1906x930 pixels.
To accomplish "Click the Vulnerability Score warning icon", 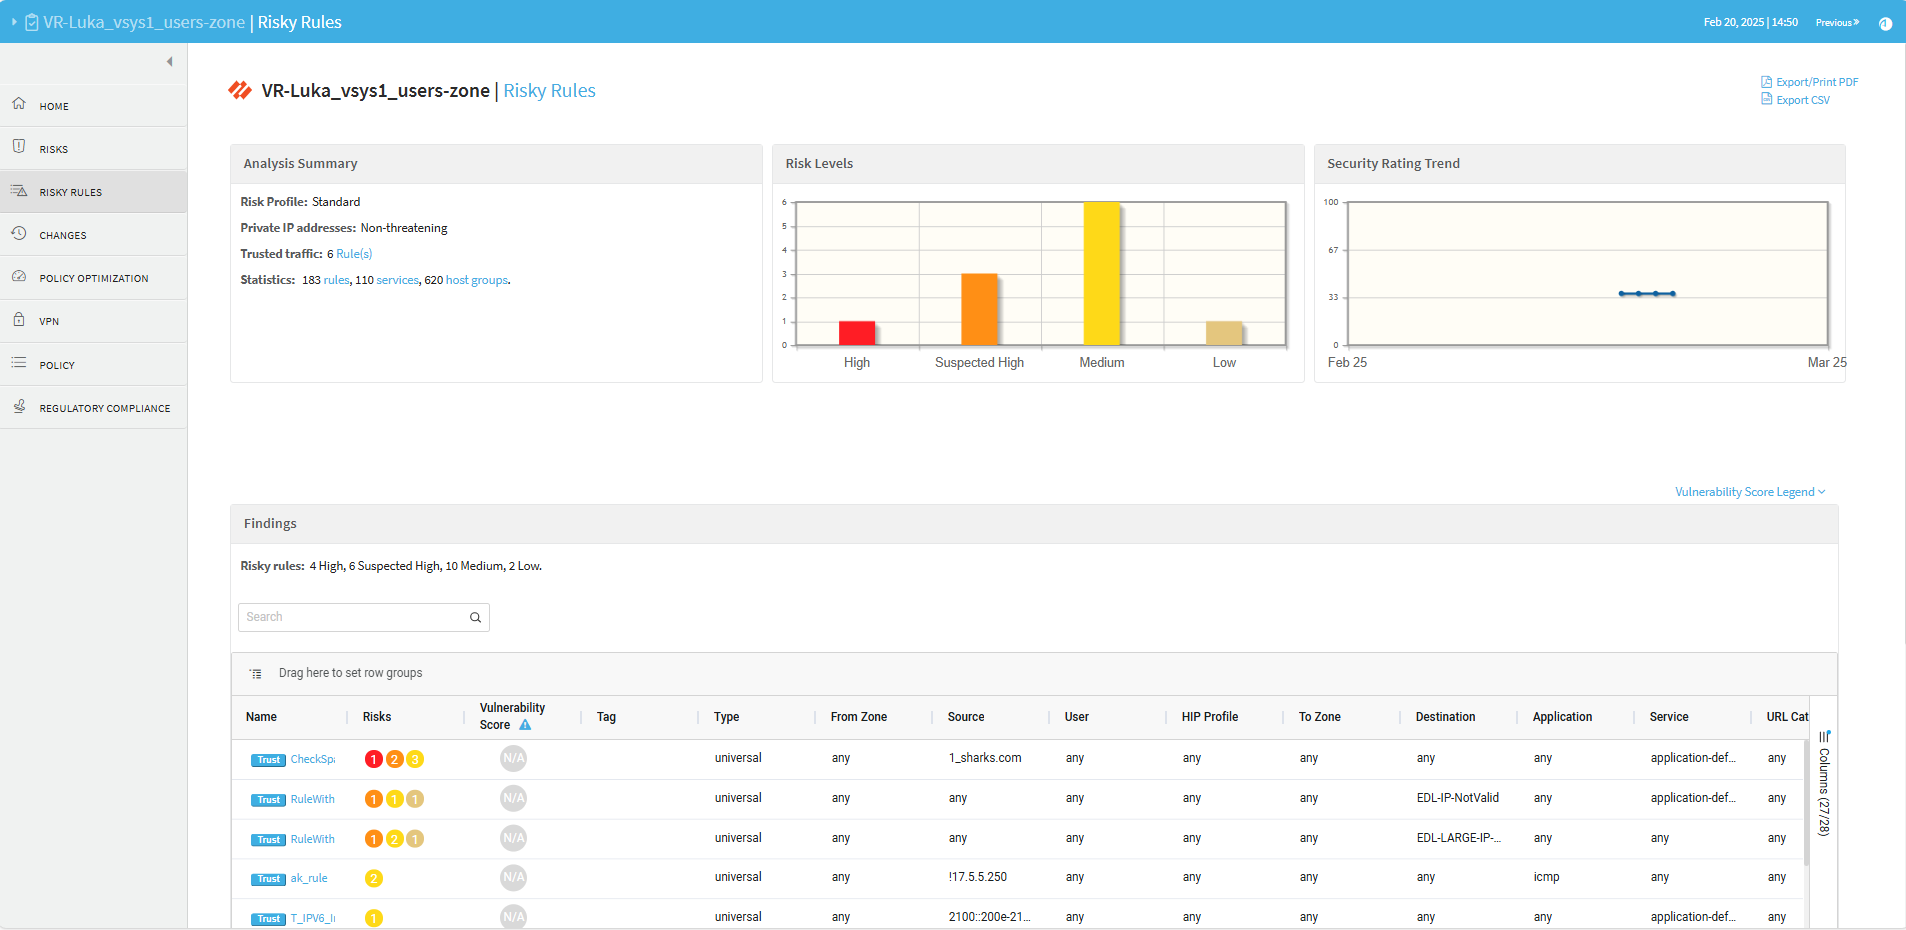I will 525,725.
